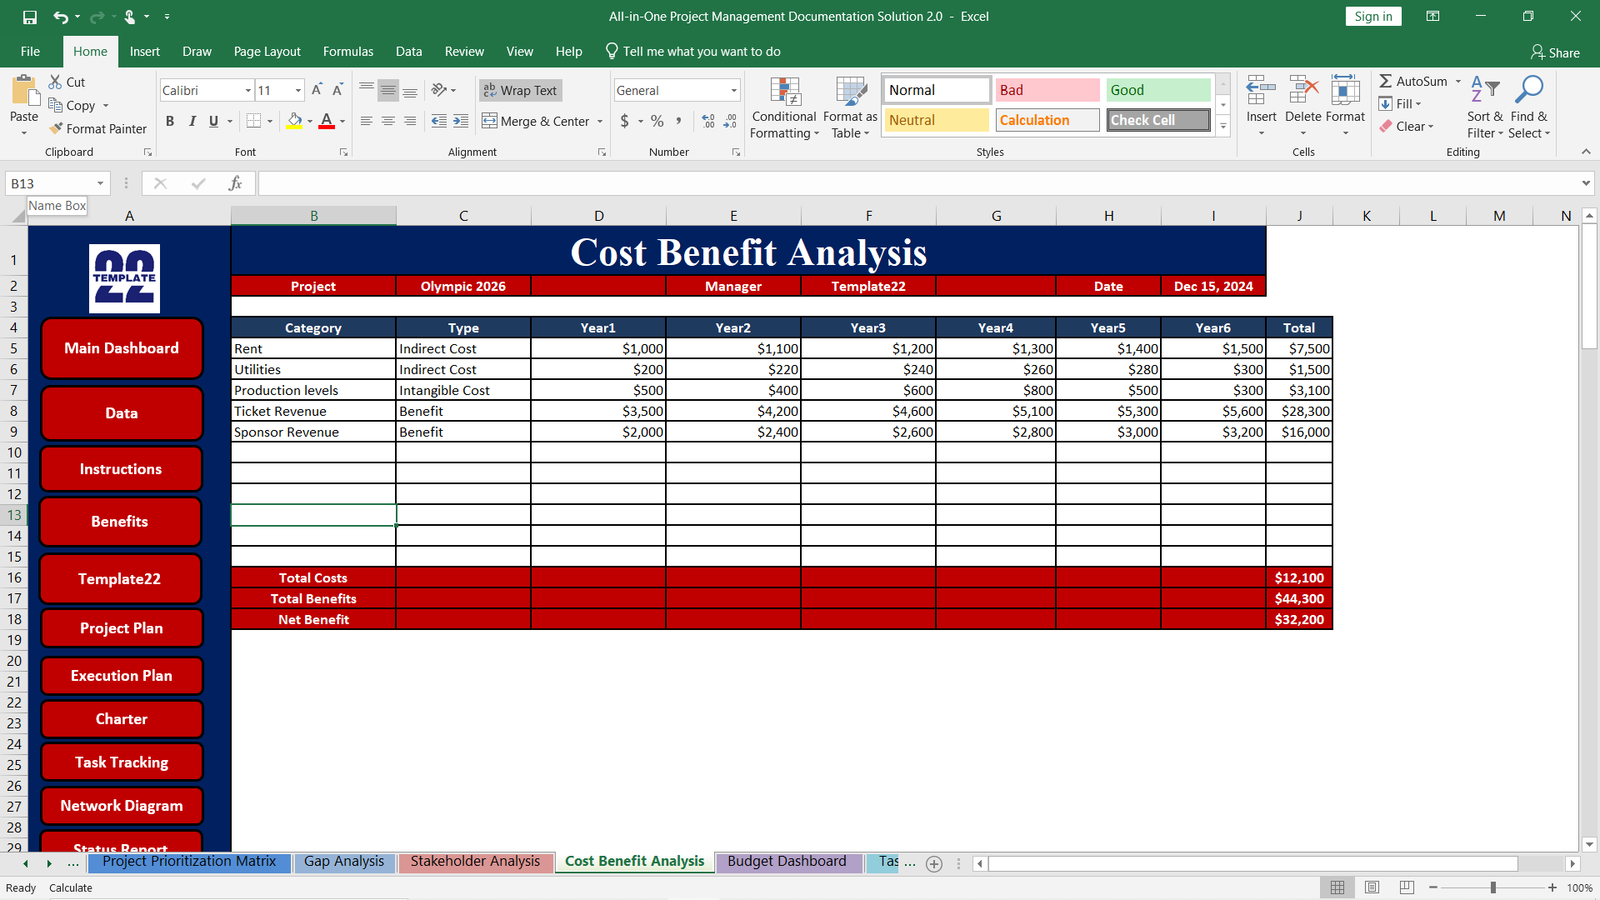This screenshot has width=1600, height=900.
Task: Click the Cut scissors icon
Action: (x=56, y=82)
